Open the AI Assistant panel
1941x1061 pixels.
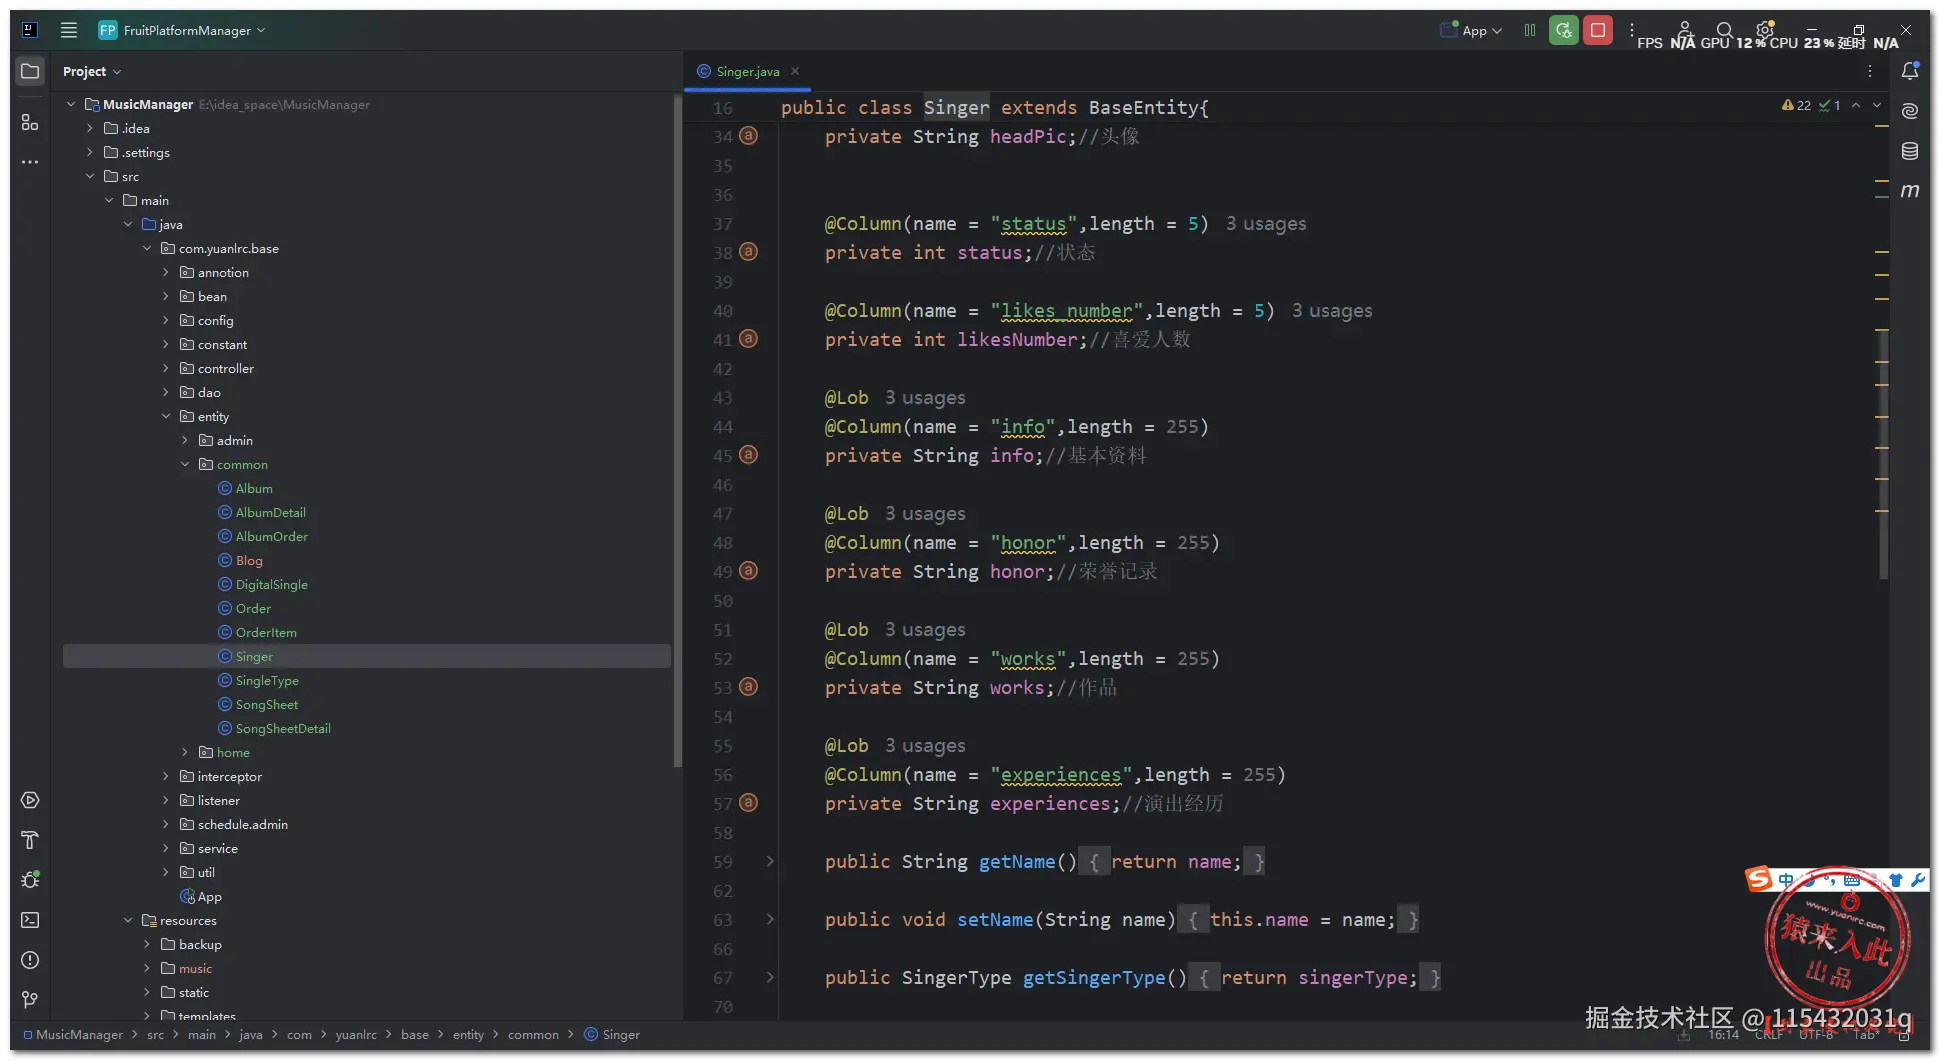pos(1910,111)
